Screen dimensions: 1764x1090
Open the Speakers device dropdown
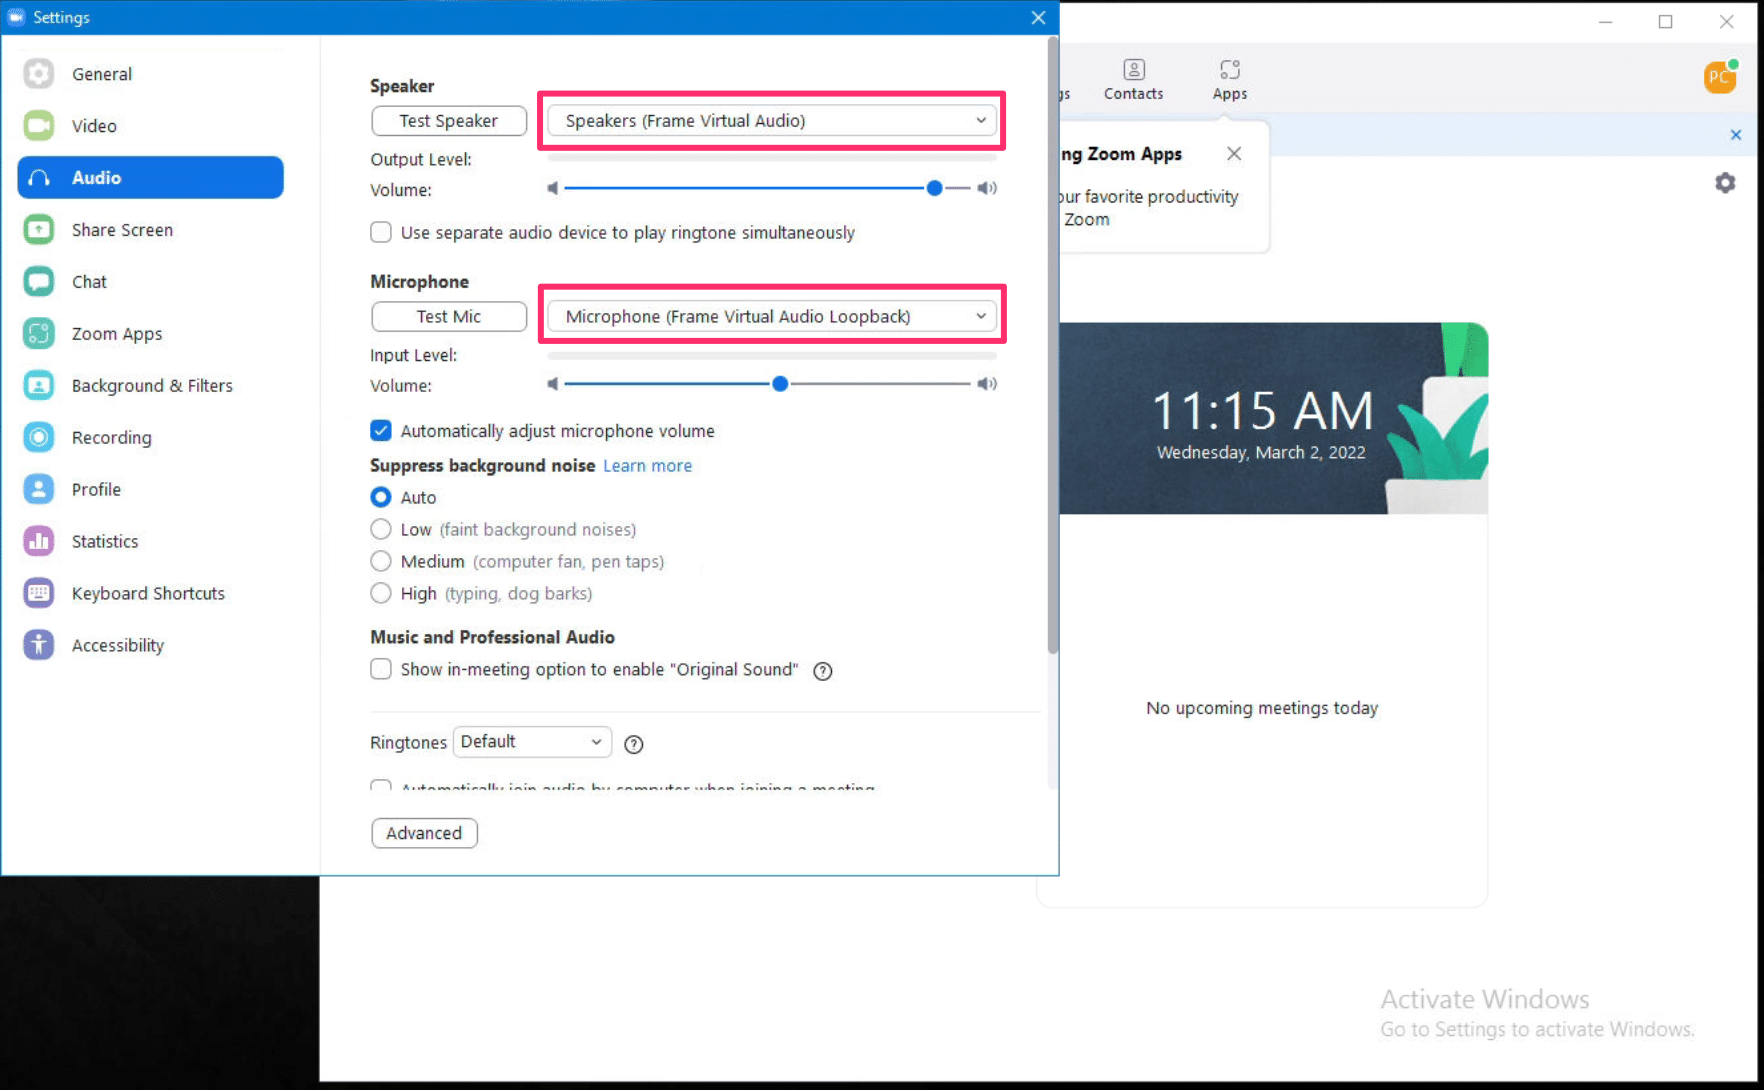(772, 121)
